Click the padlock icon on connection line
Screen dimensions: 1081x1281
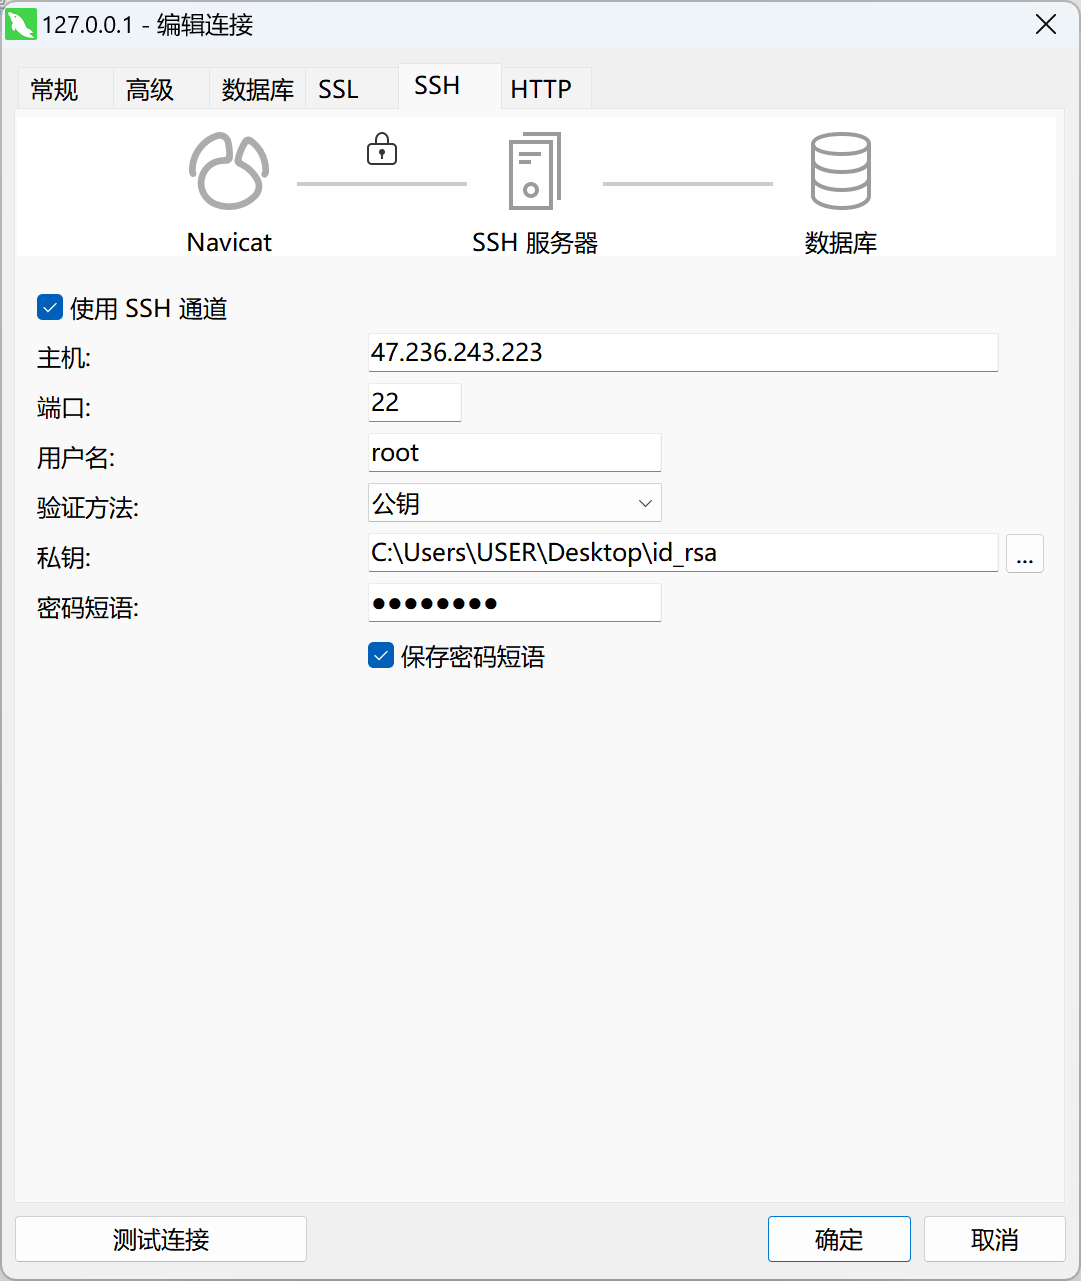coord(381,149)
